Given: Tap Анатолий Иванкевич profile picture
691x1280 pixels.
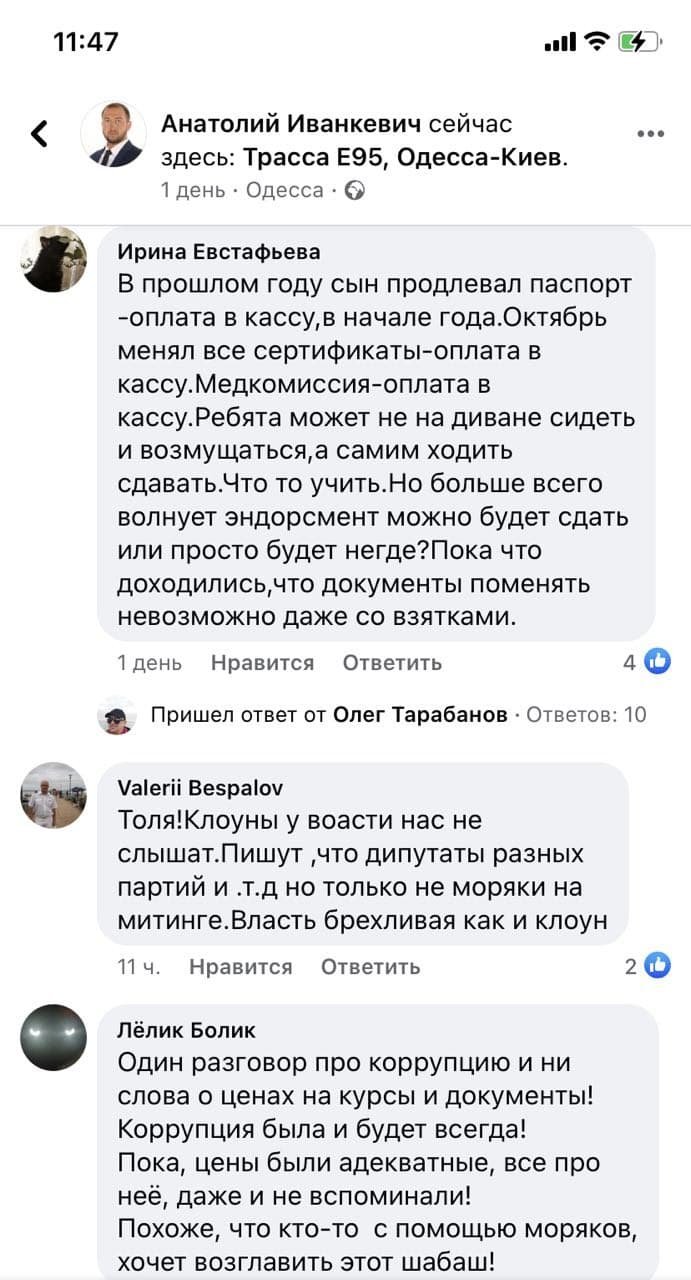Looking at the screenshot, I should pyautogui.click(x=110, y=134).
